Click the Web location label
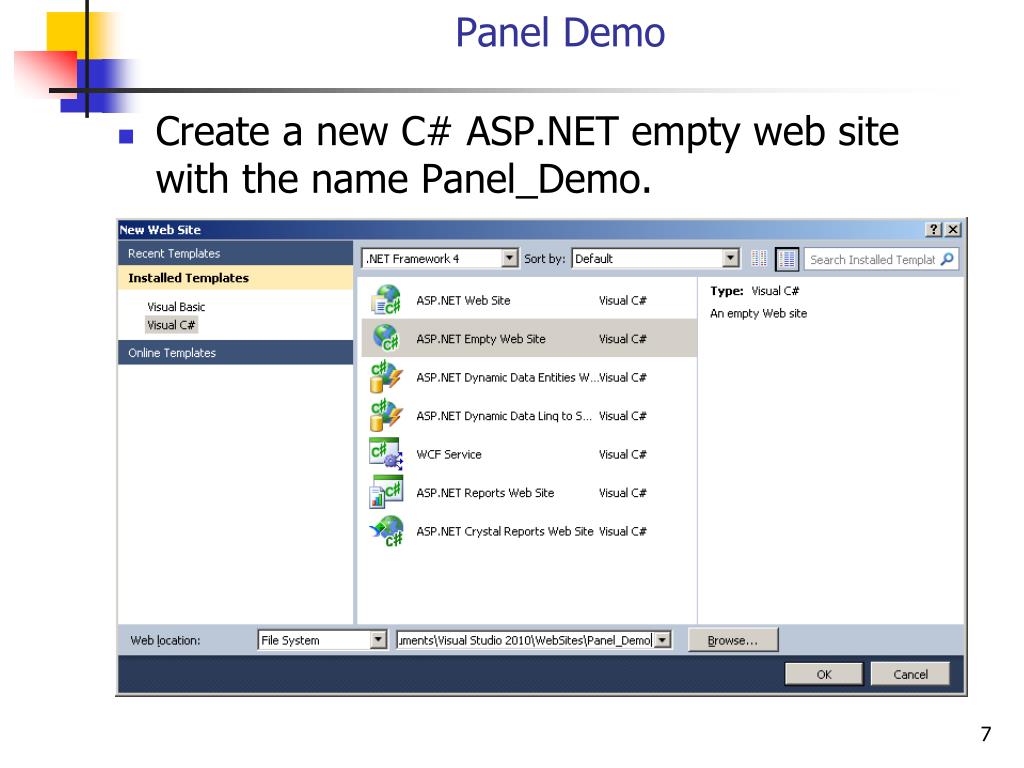Viewport: 1024px width, 768px height. pos(165,641)
